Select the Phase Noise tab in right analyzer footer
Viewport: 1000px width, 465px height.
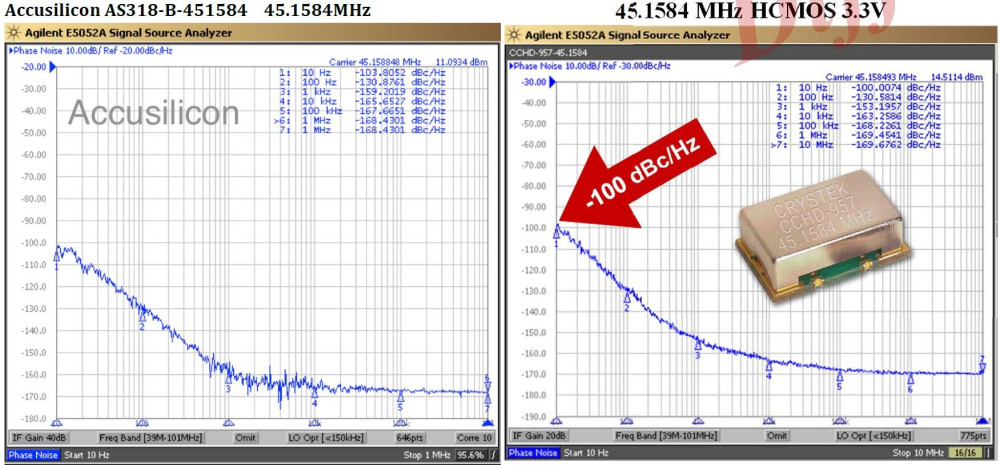pos(534,453)
